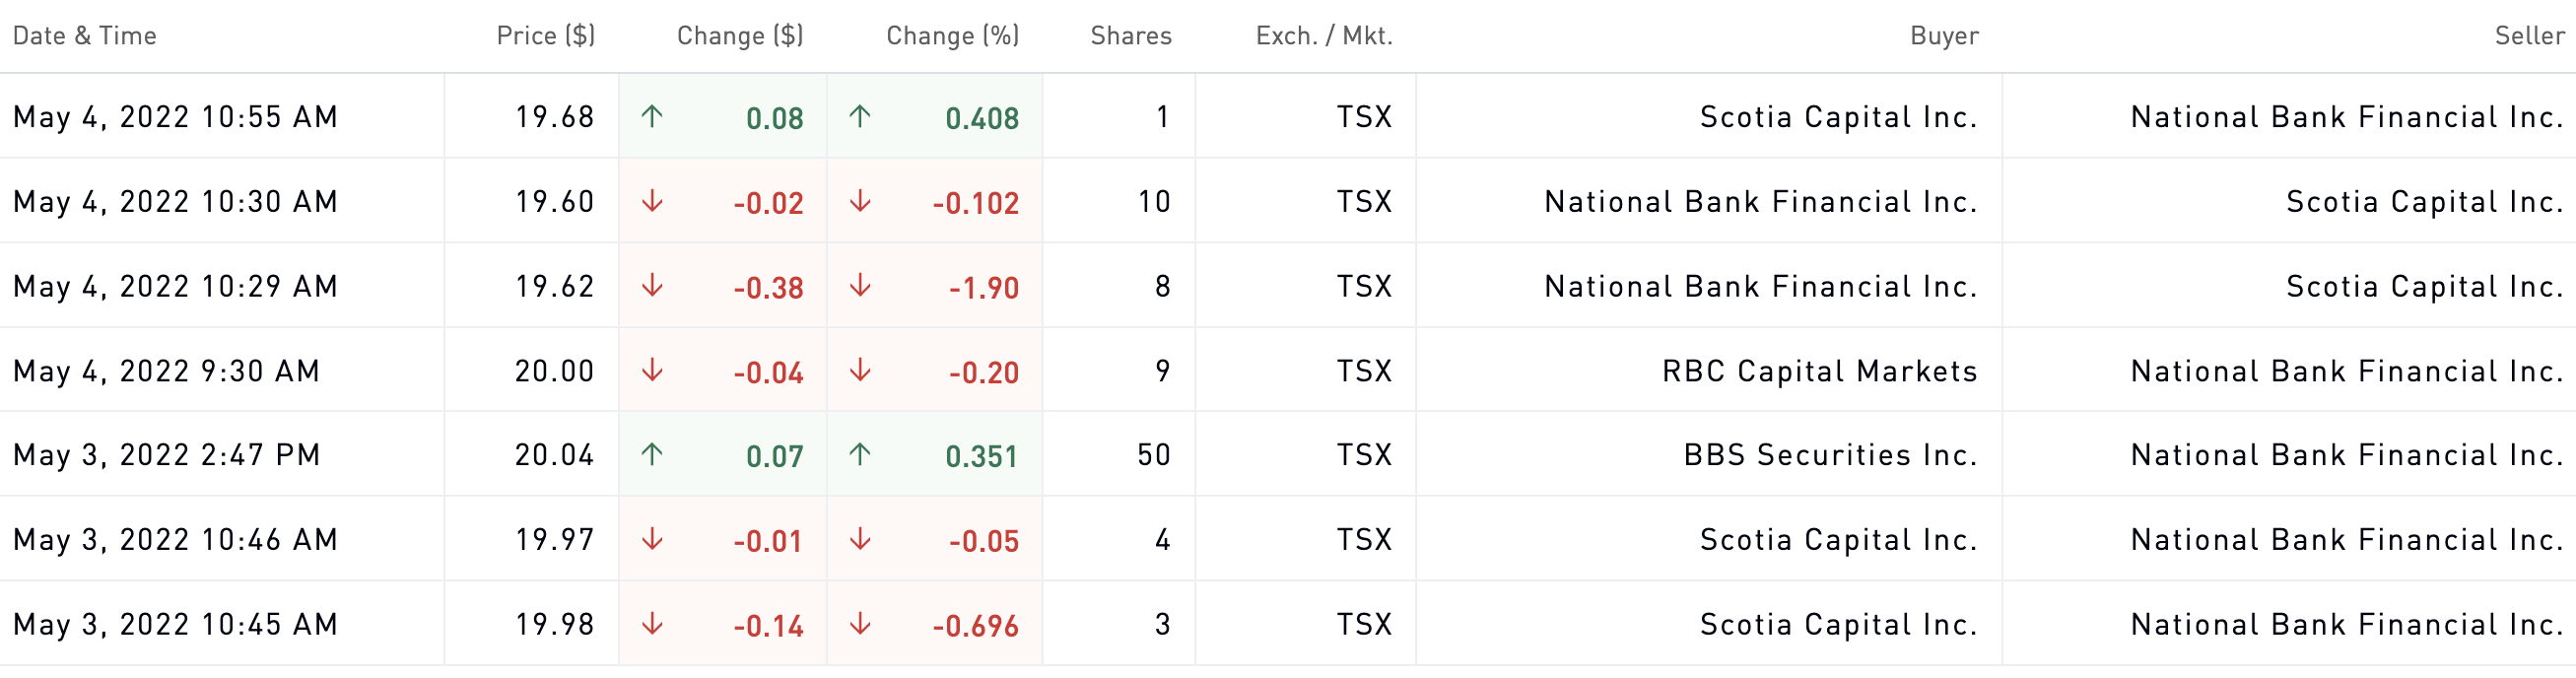Click the 0.408 percent change value
Screen dimensions: 2576x678
pos(982,119)
